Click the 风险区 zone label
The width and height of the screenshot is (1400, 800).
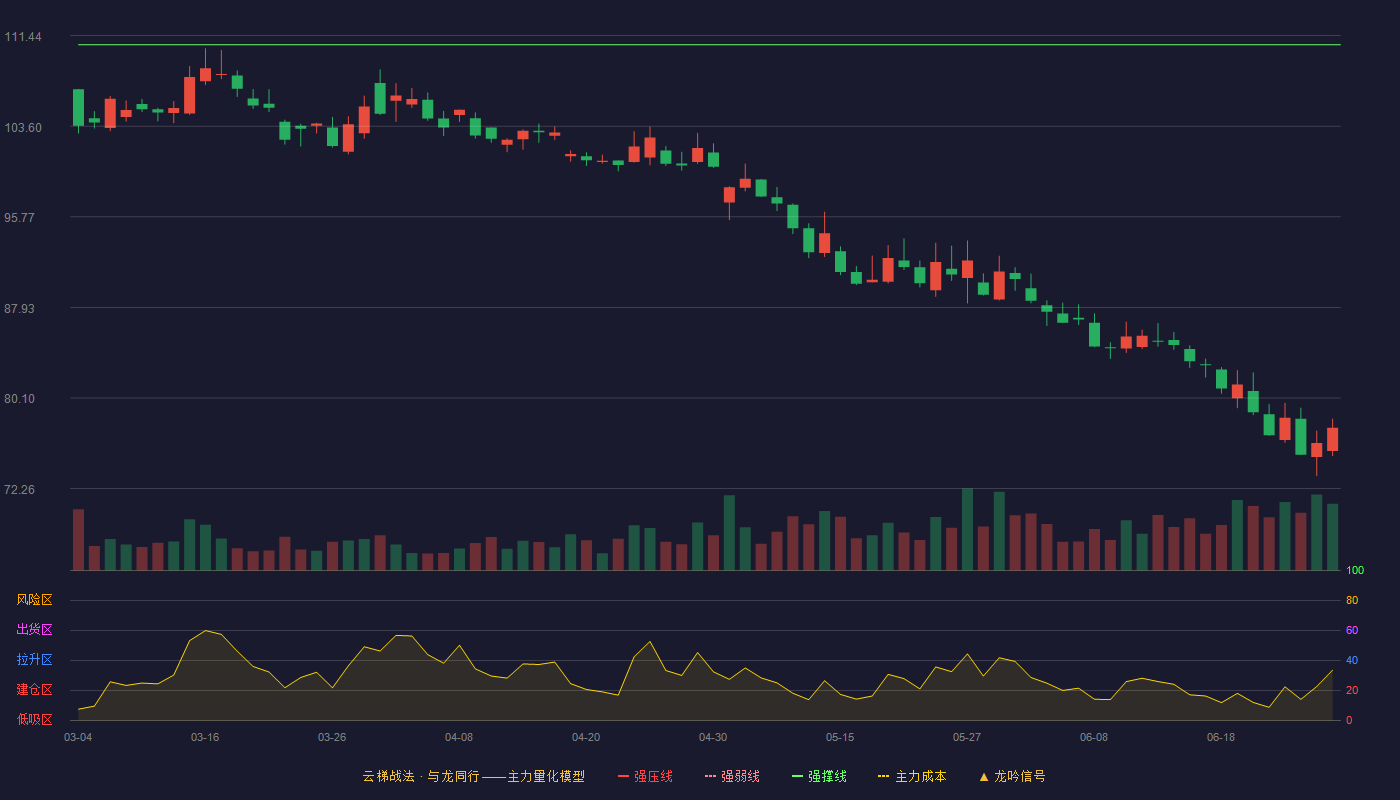34,600
